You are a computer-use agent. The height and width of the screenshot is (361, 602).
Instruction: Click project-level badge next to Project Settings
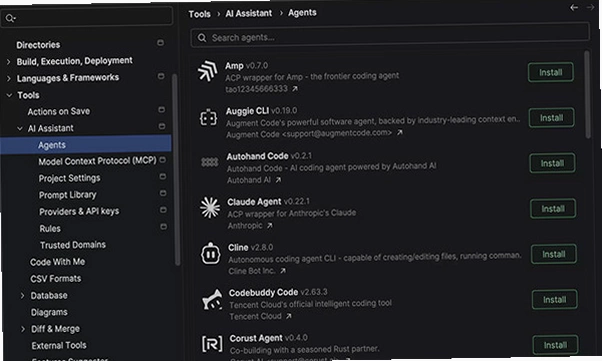[x=163, y=176]
